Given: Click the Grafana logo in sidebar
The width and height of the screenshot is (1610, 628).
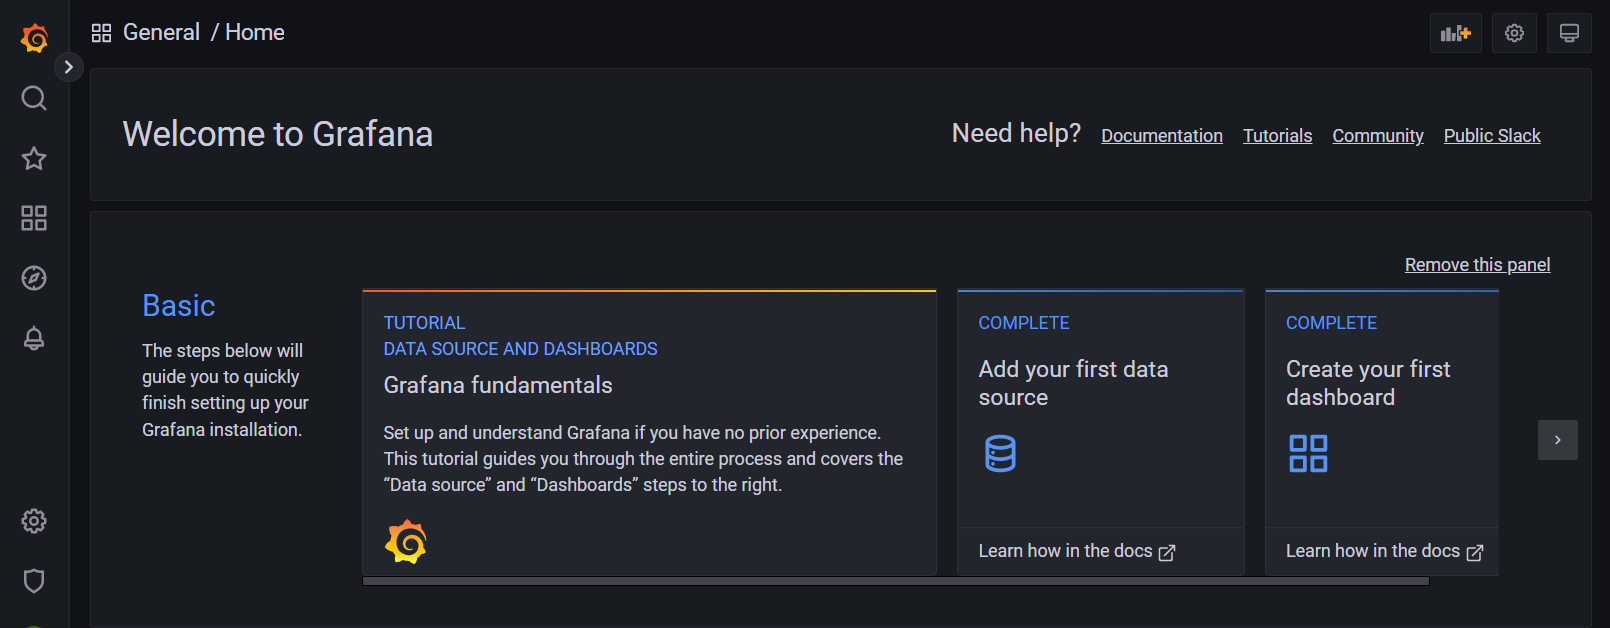Looking at the screenshot, I should [x=34, y=38].
